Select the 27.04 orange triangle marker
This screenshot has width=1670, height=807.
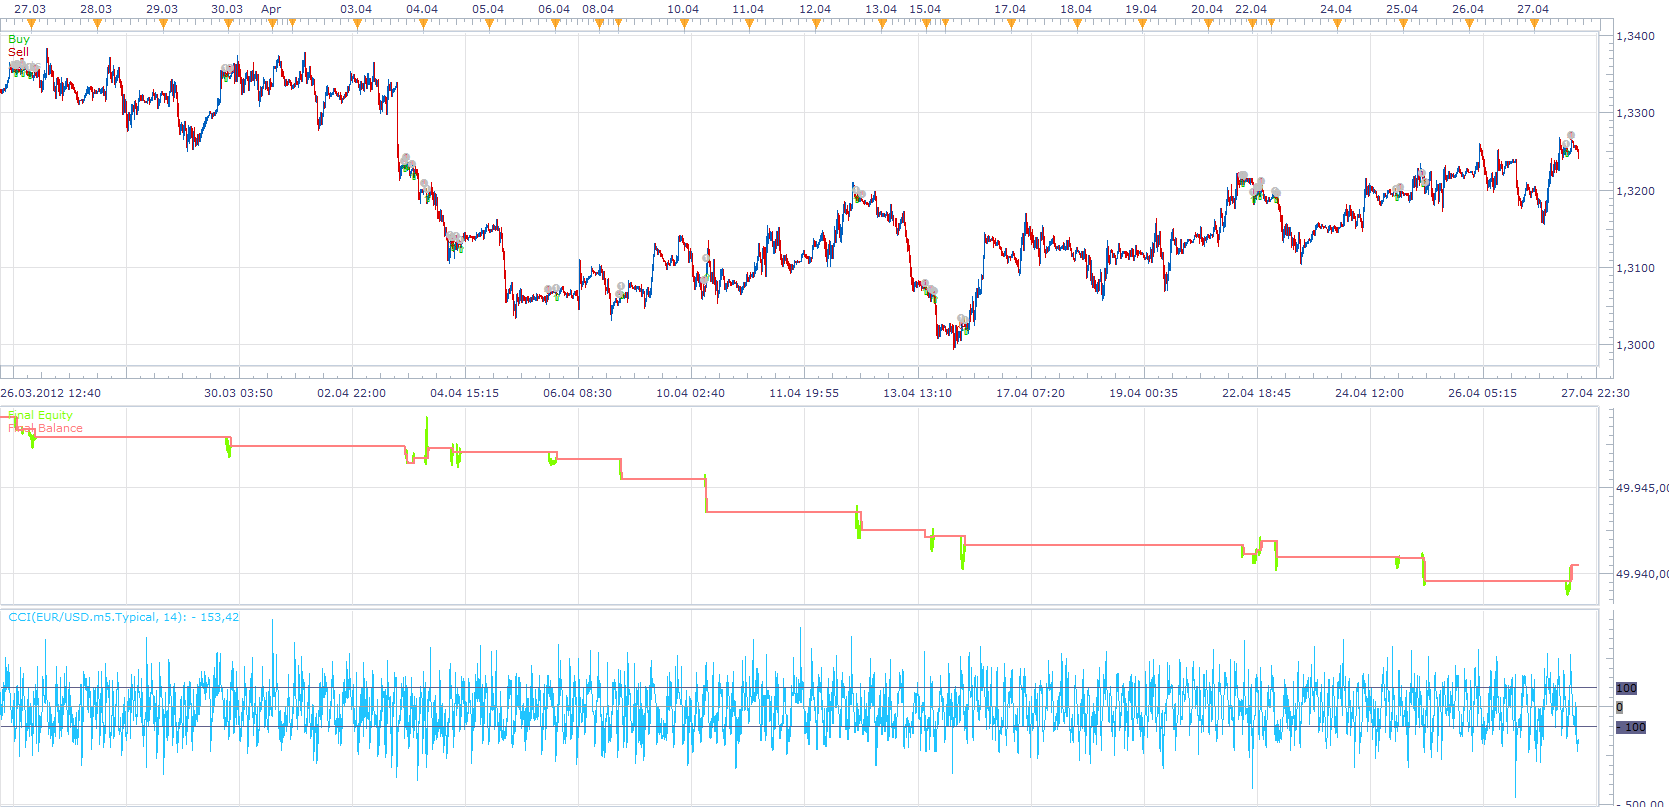click(1534, 24)
